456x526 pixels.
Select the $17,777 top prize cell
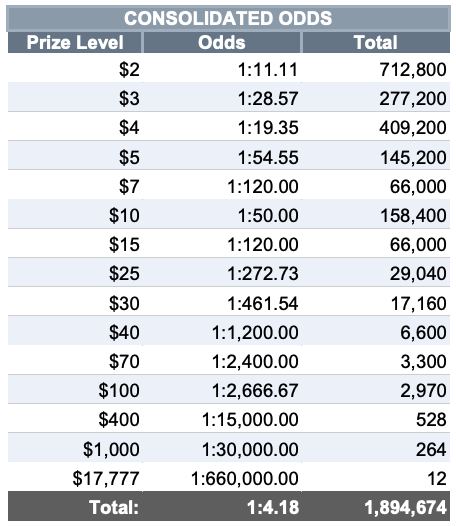click(x=75, y=477)
